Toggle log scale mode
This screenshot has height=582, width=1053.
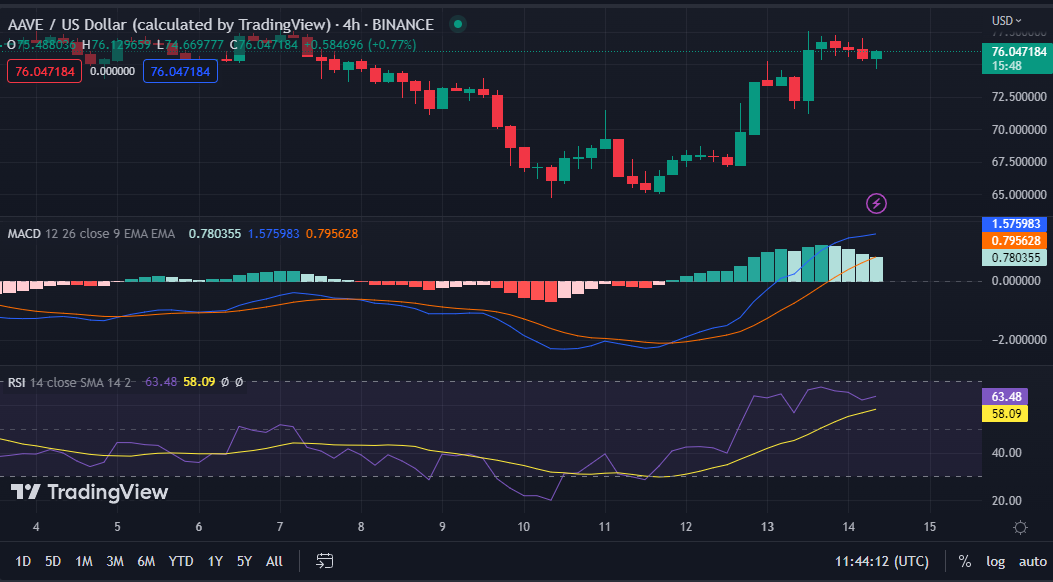995,561
